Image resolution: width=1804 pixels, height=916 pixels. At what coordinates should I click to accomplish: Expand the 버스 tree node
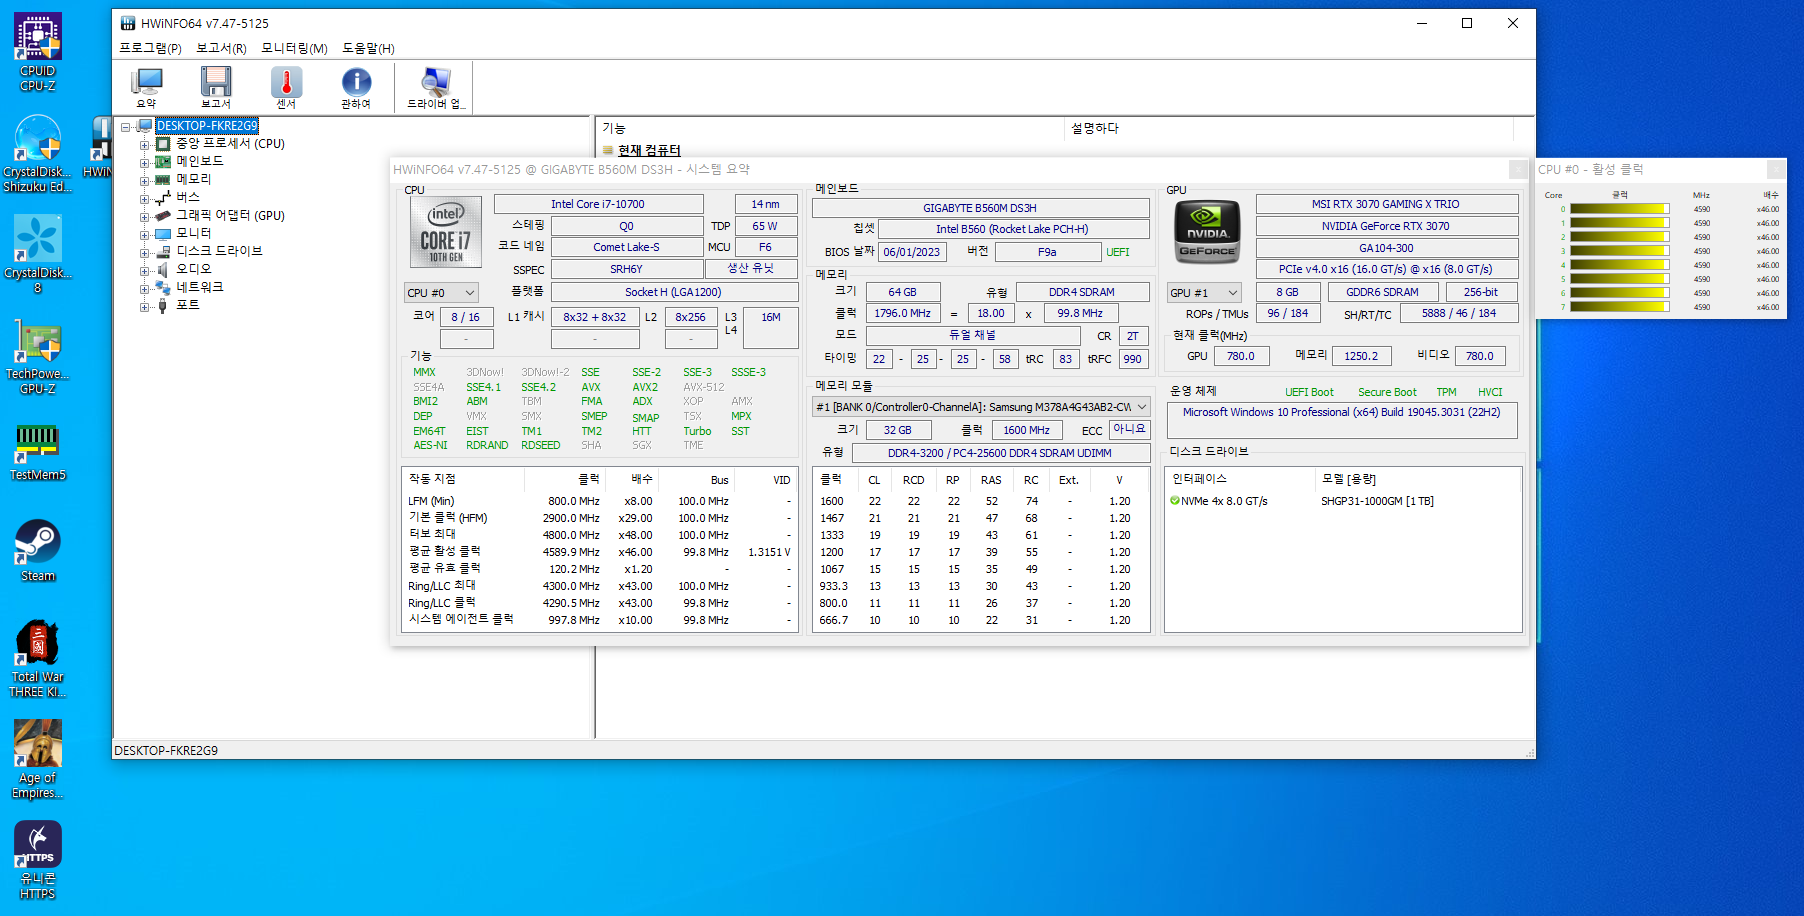145,199
